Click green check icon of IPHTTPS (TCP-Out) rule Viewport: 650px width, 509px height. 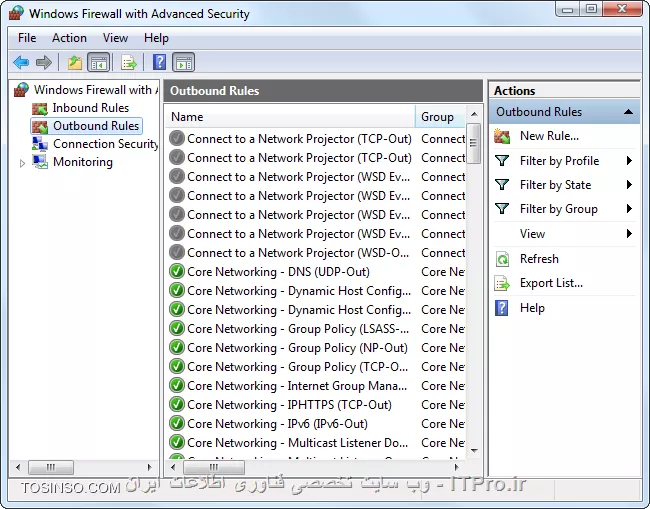177,404
